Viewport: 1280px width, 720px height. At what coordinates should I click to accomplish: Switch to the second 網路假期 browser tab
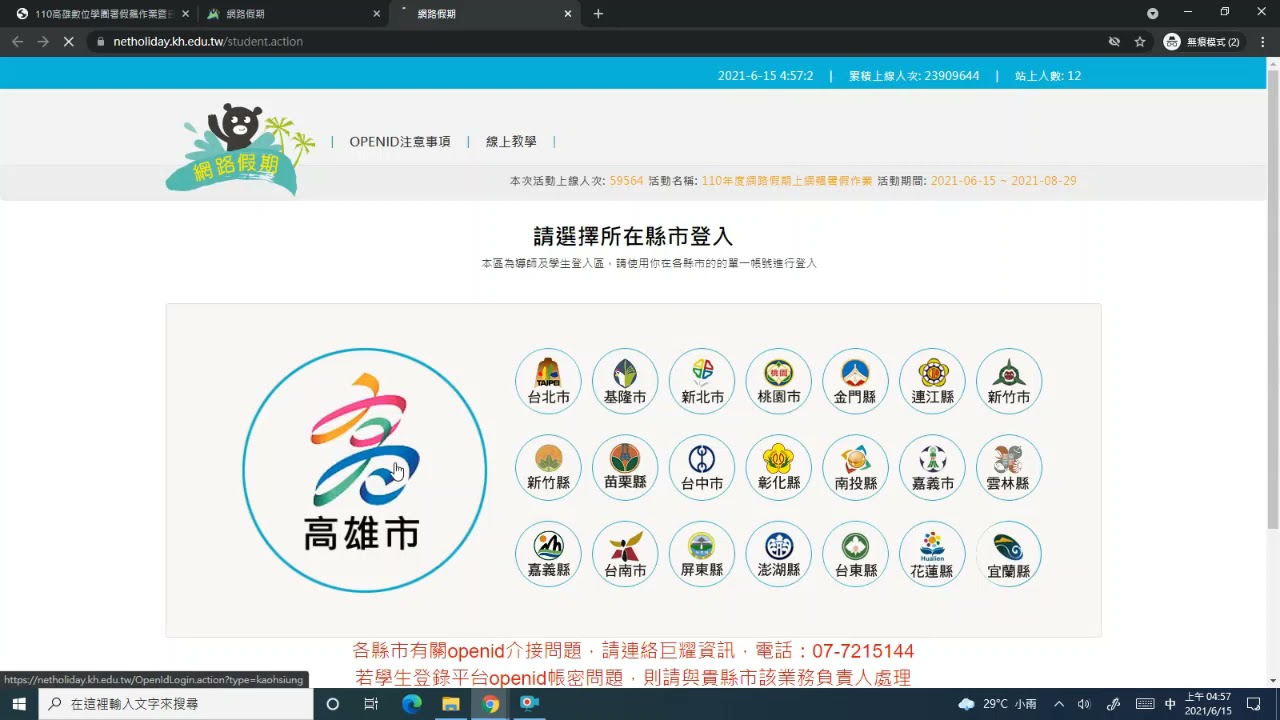point(292,14)
